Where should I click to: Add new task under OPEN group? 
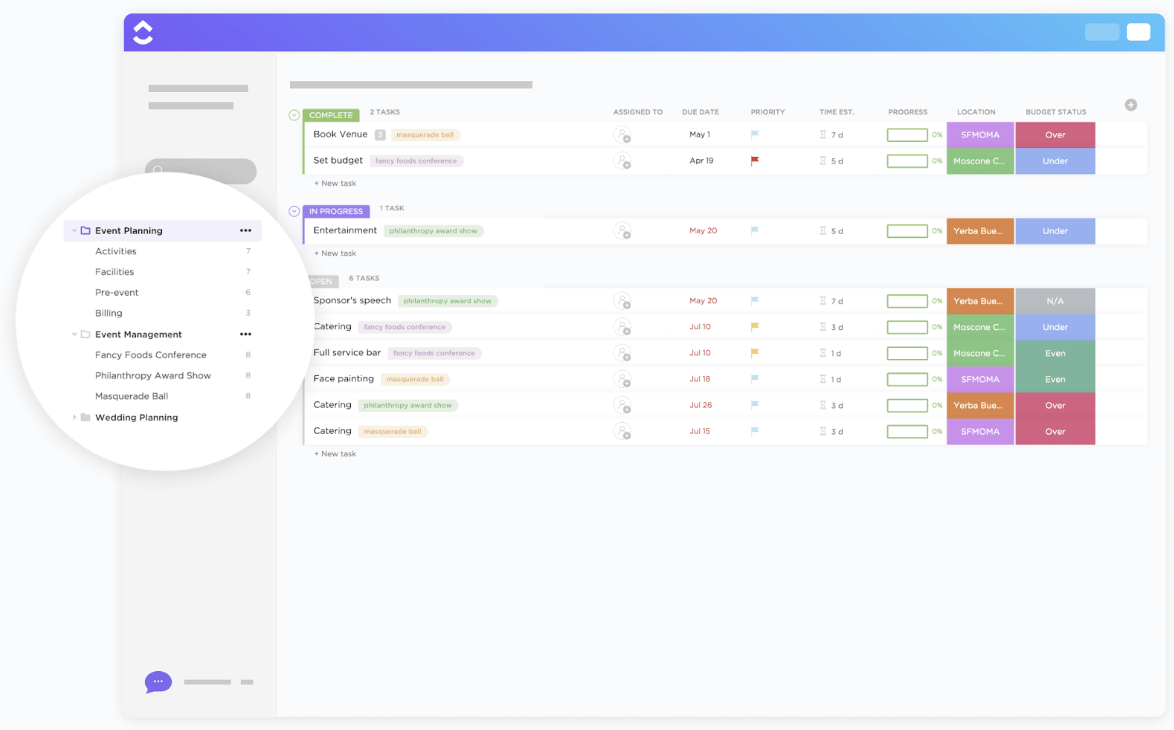click(x=335, y=454)
